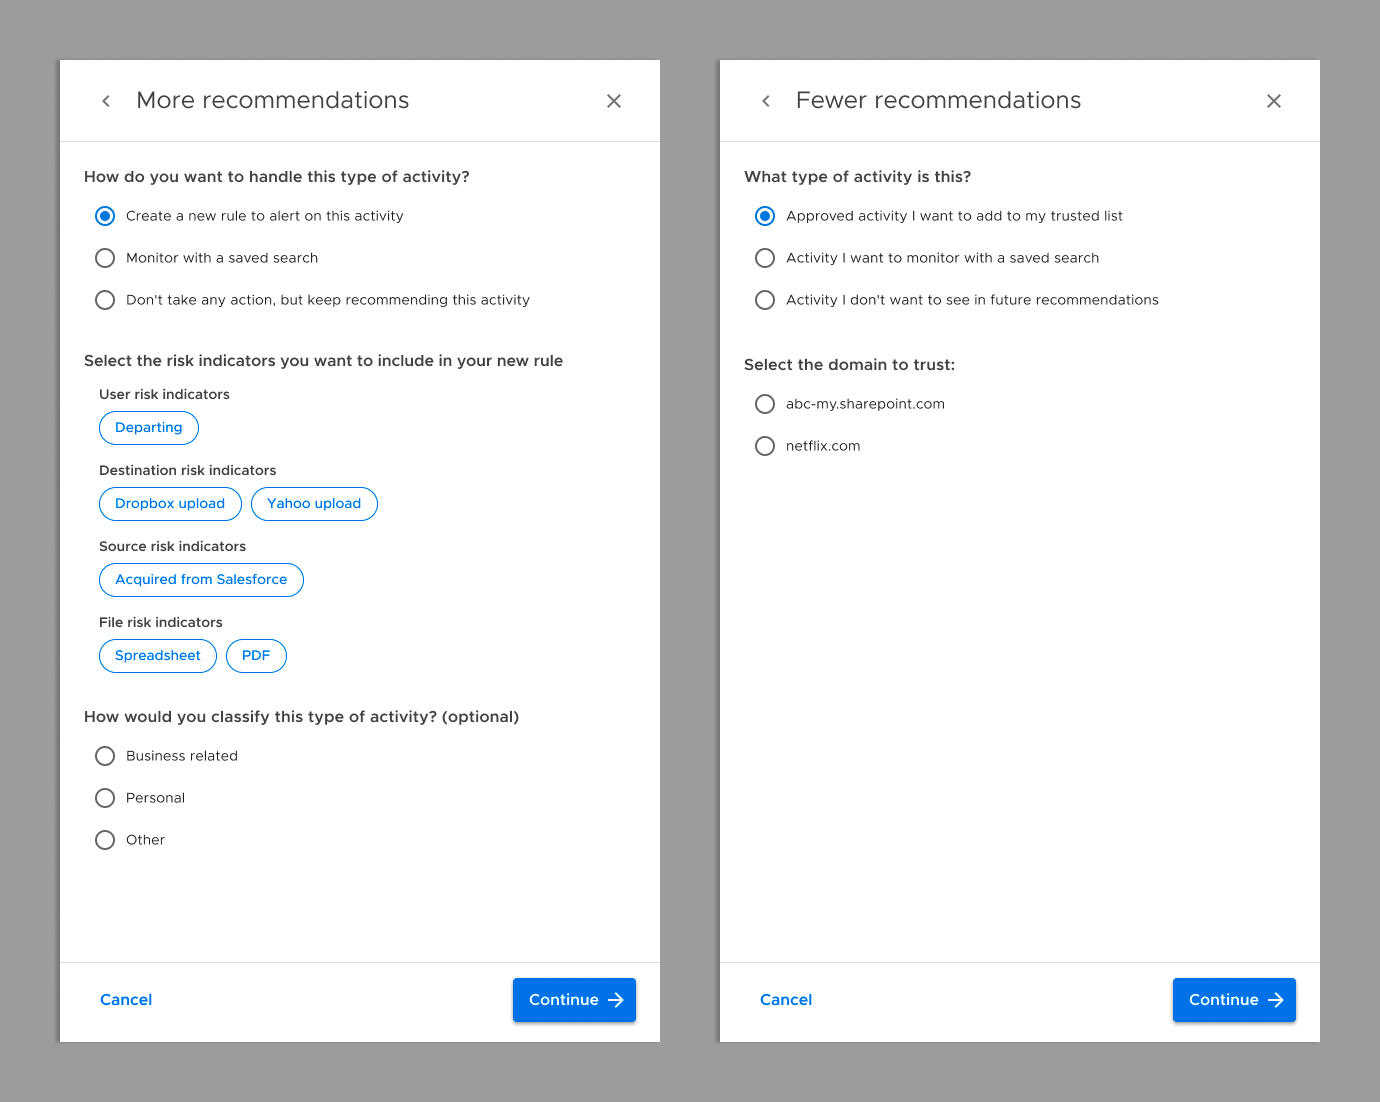Toggle the Yahoo upload indicator chip
This screenshot has width=1380, height=1102.
(314, 504)
